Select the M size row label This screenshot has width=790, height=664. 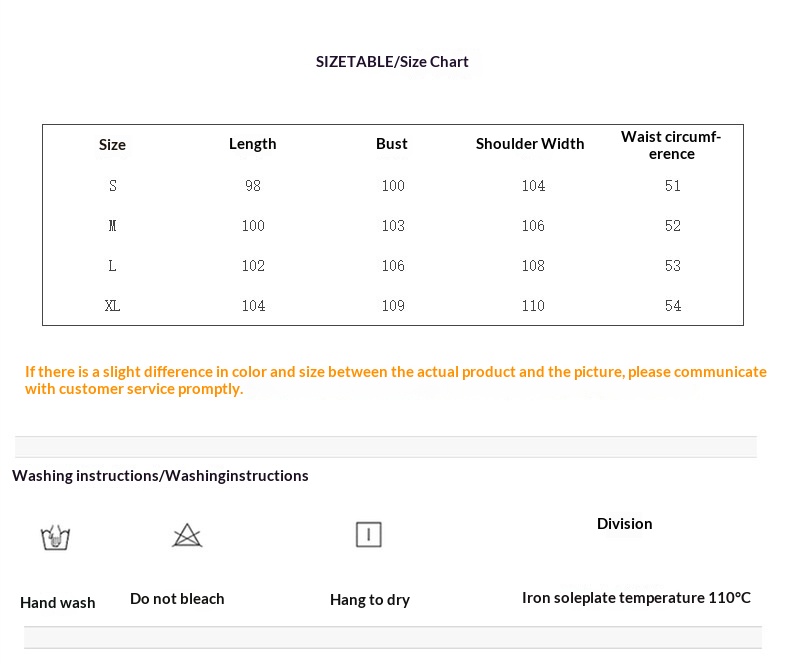pos(113,226)
